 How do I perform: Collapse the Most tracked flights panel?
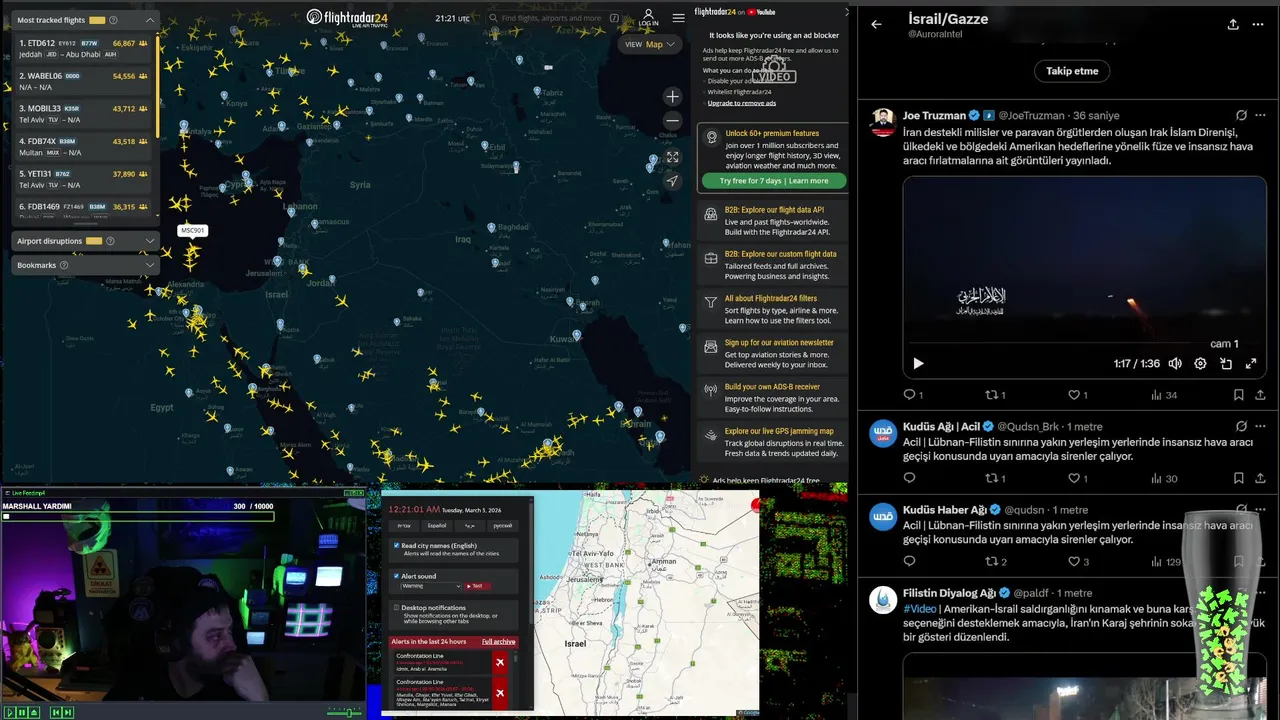point(150,20)
